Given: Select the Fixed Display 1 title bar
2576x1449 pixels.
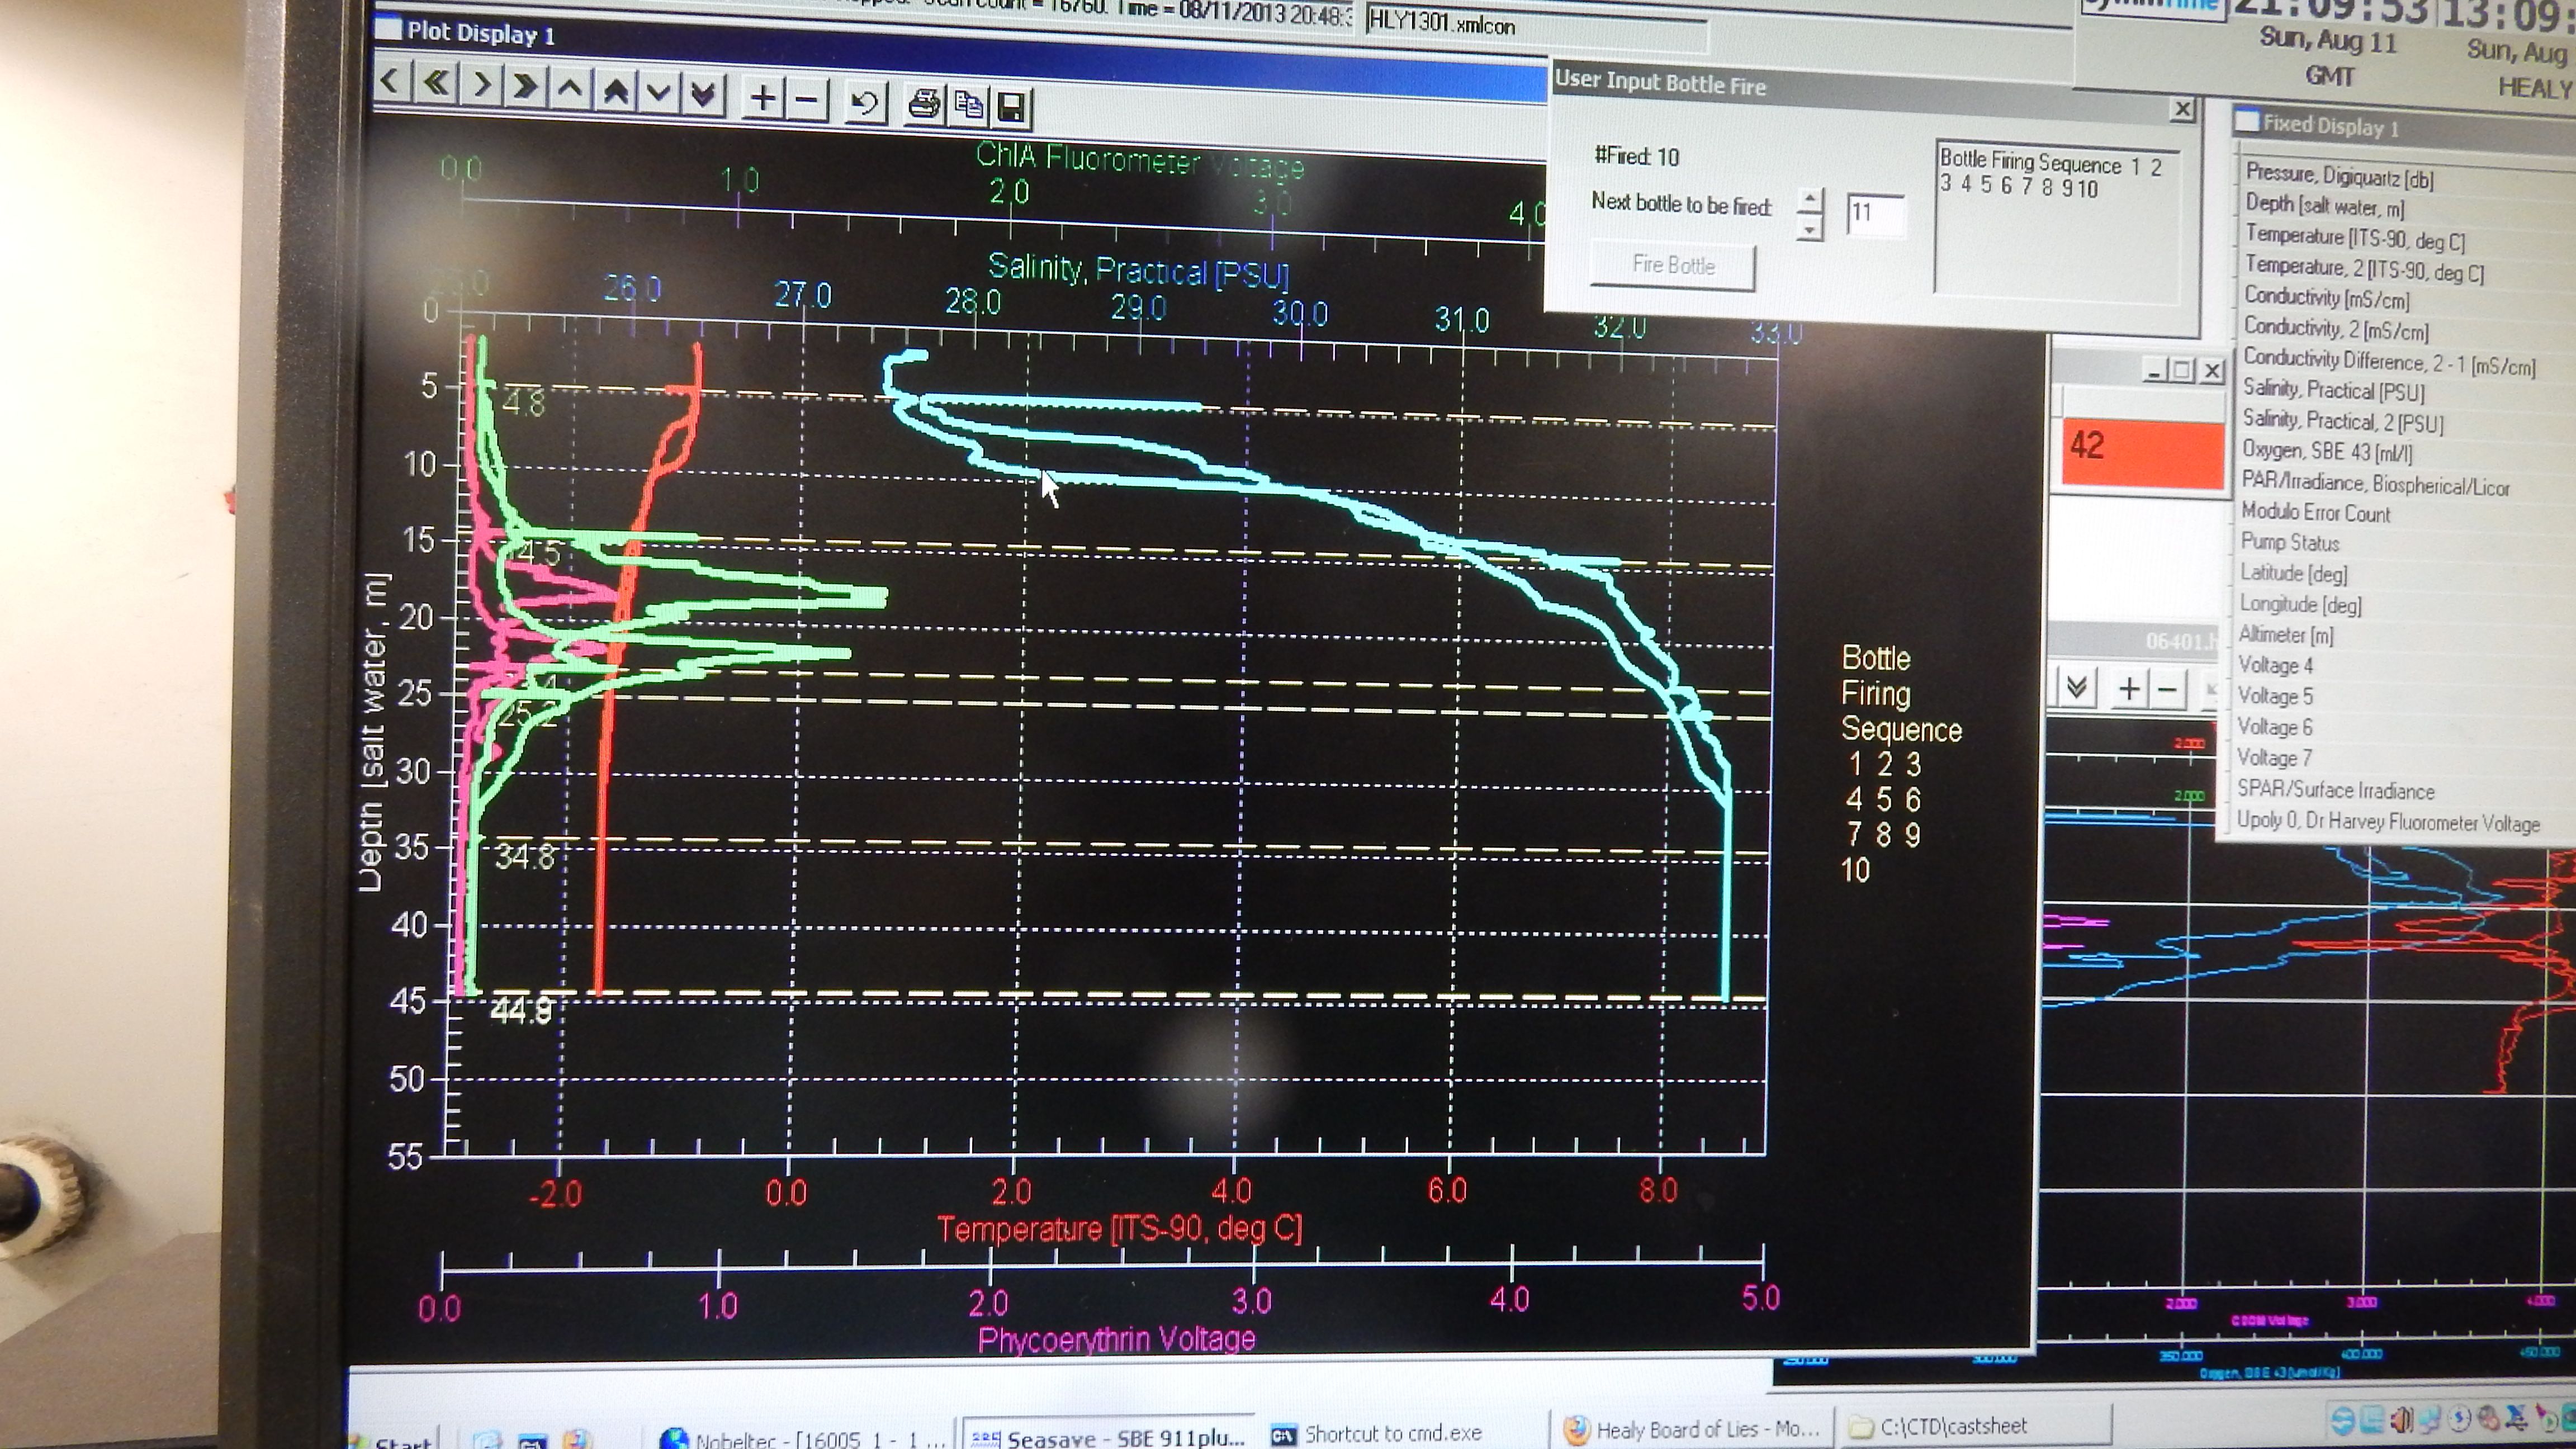Looking at the screenshot, I should click(x=2404, y=127).
